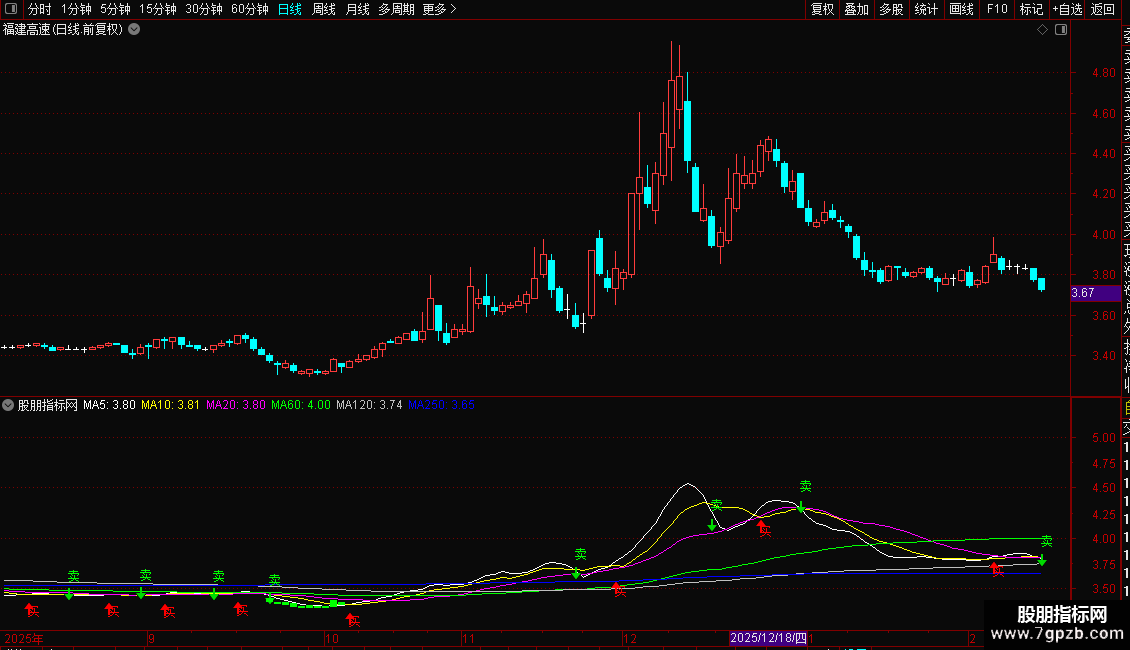Open the 多周期 multi-period view
This screenshot has height=650, width=1130.
click(396, 9)
